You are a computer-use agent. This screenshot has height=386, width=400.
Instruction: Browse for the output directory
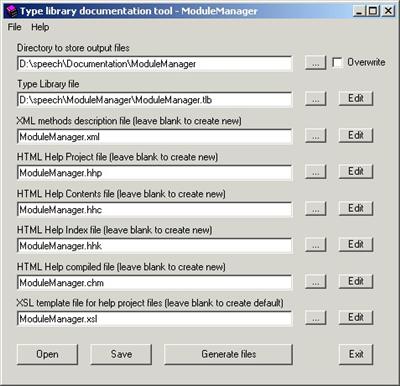[315, 63]
